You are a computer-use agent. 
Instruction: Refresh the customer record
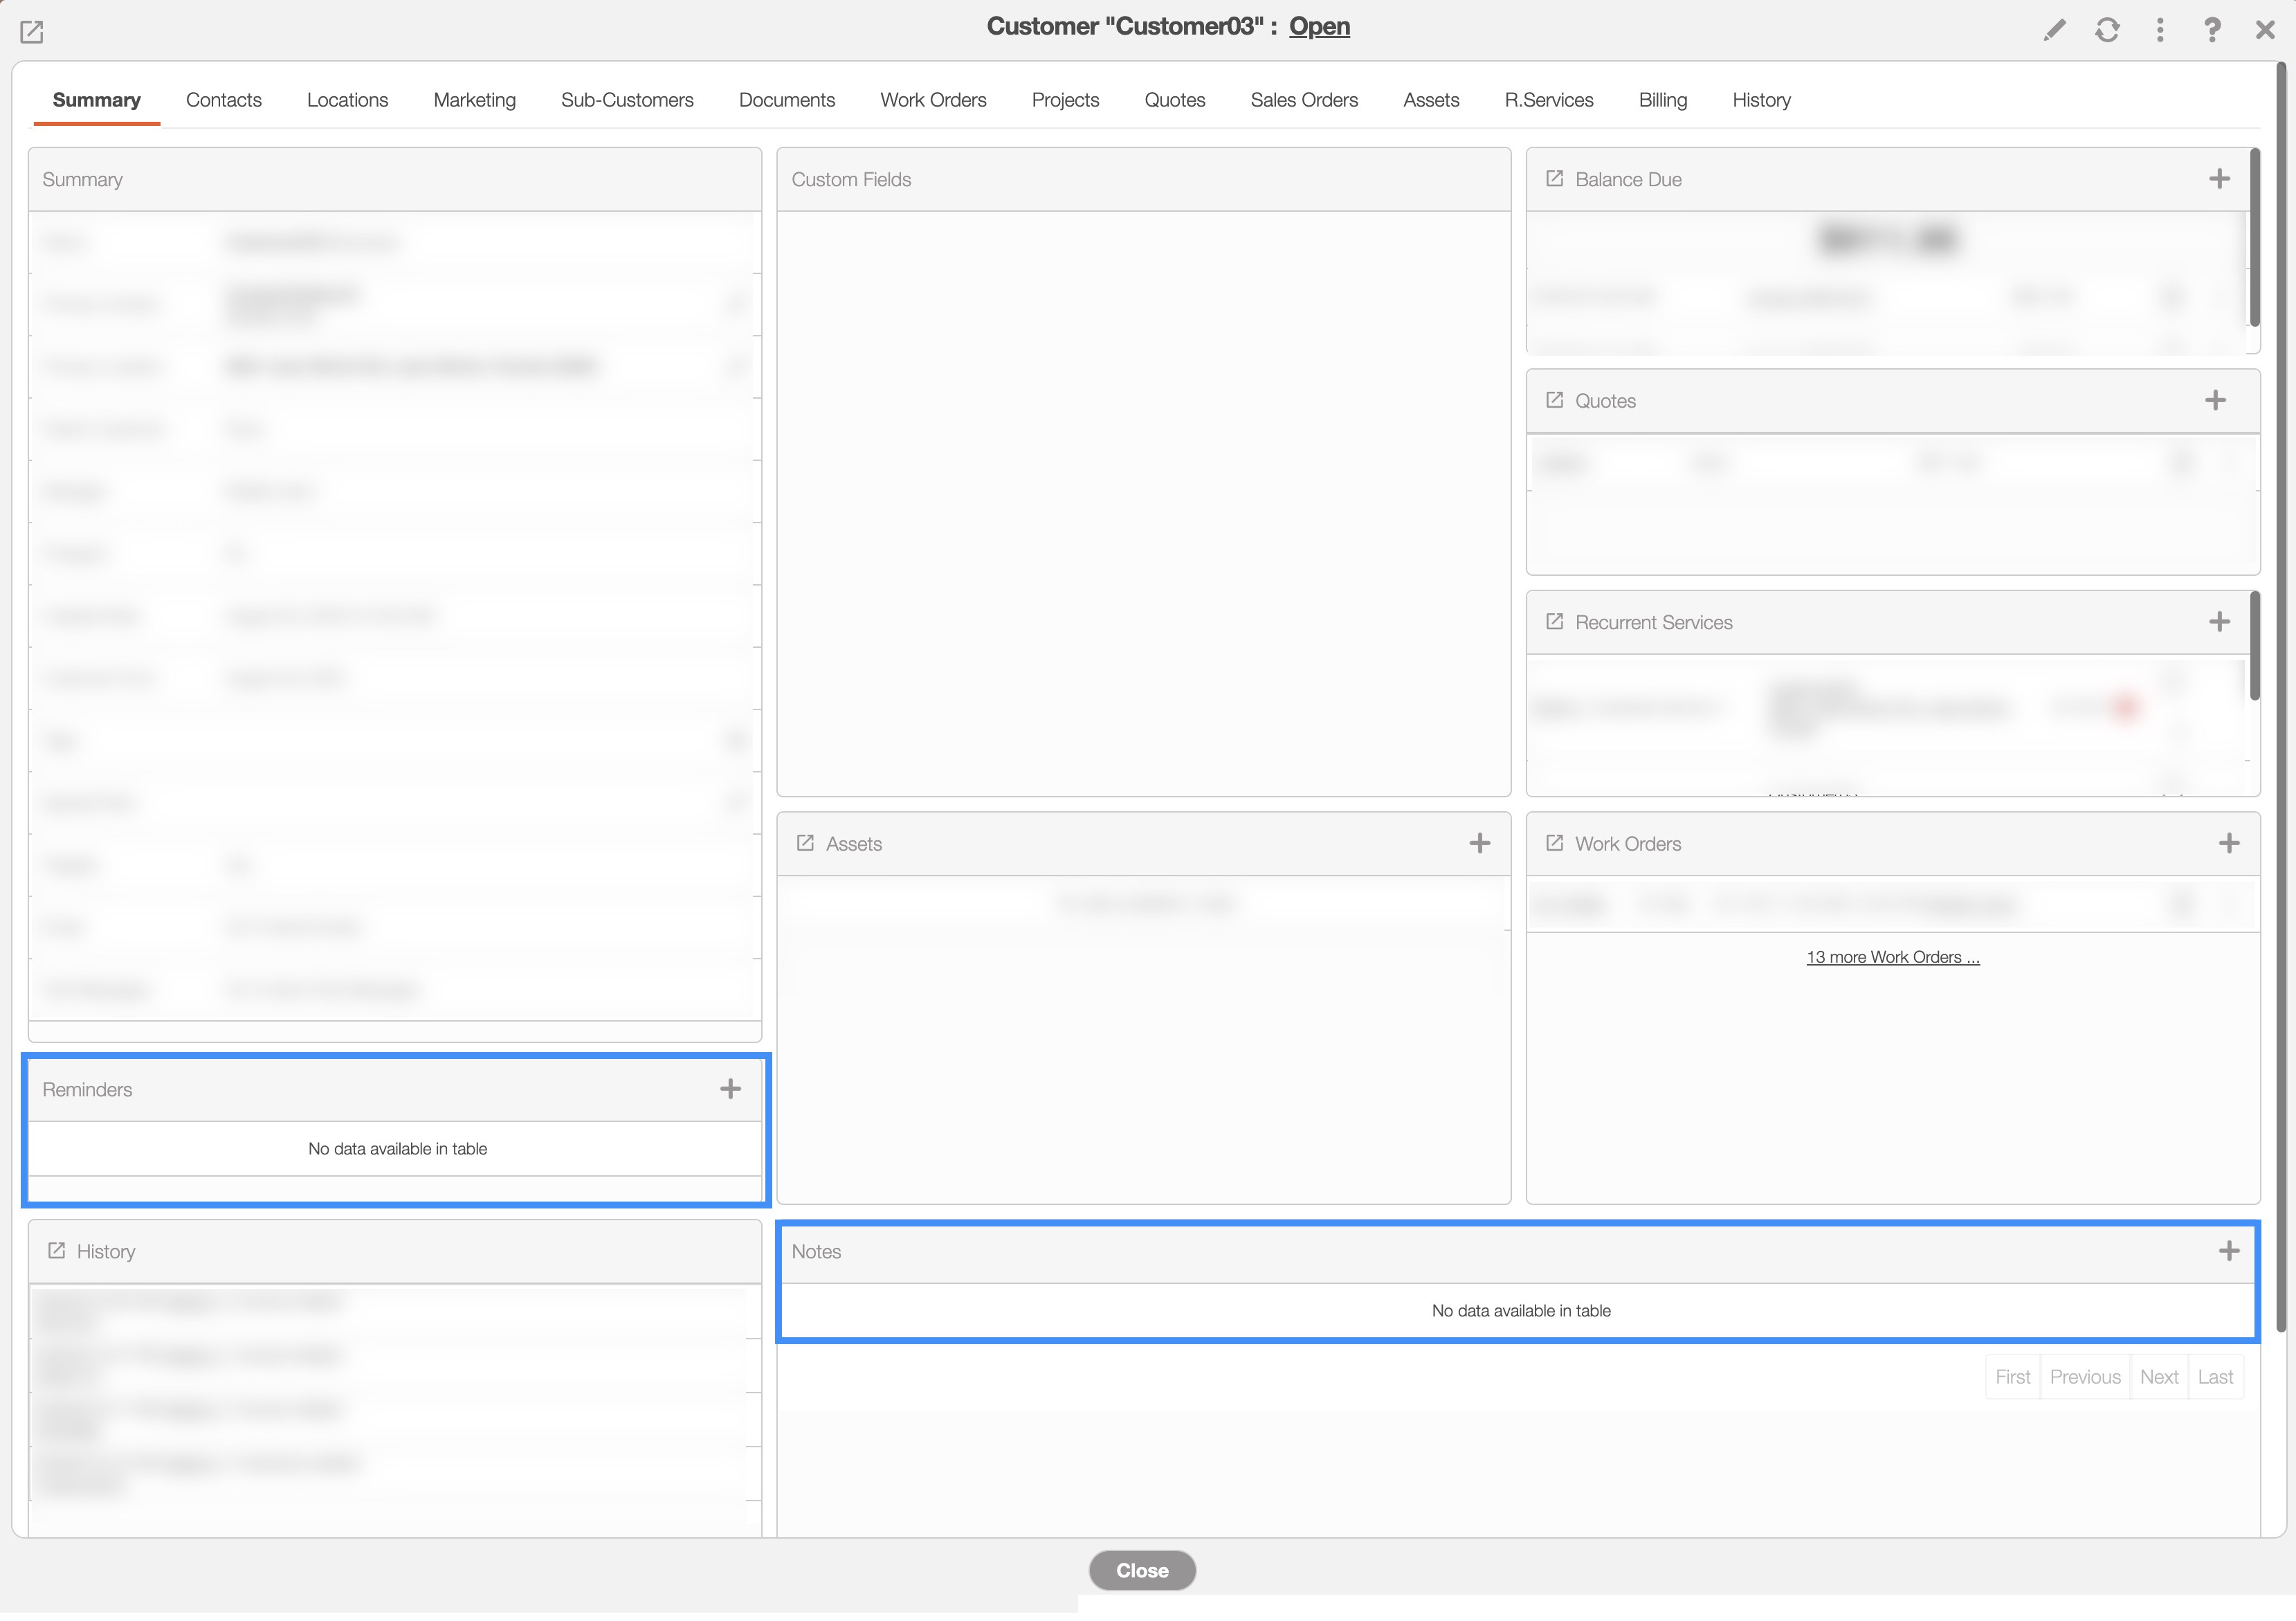coord(2107,30)
